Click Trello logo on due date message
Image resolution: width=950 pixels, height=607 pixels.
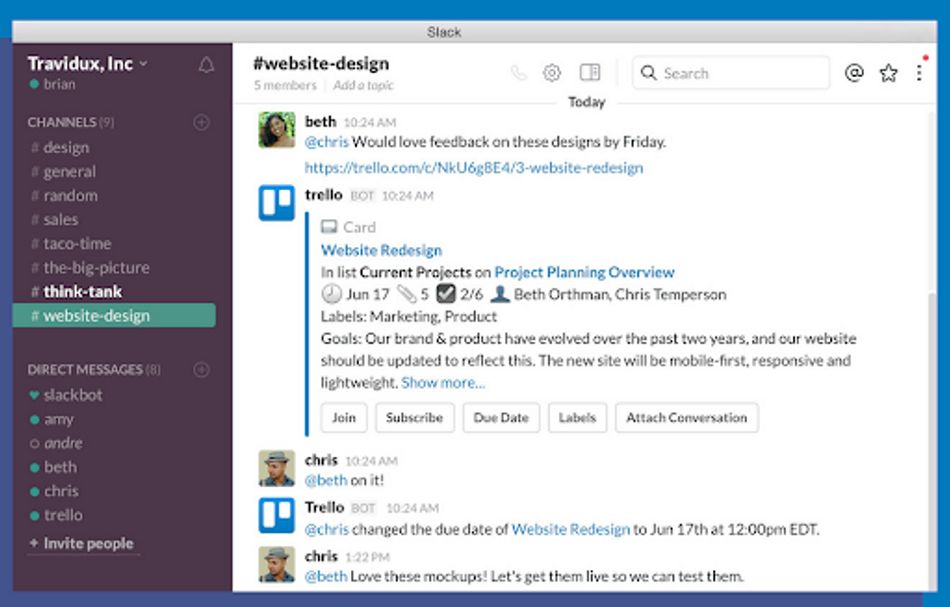coord(277,516)
